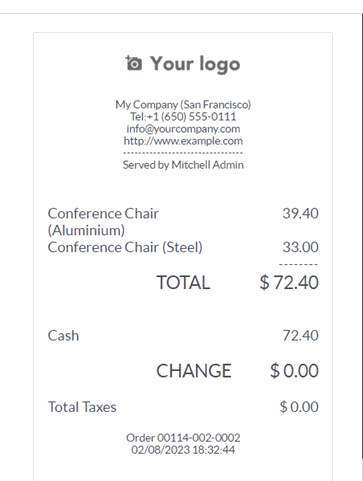Select the Conference Chair (Steel) line item

[x=125, y=247]
